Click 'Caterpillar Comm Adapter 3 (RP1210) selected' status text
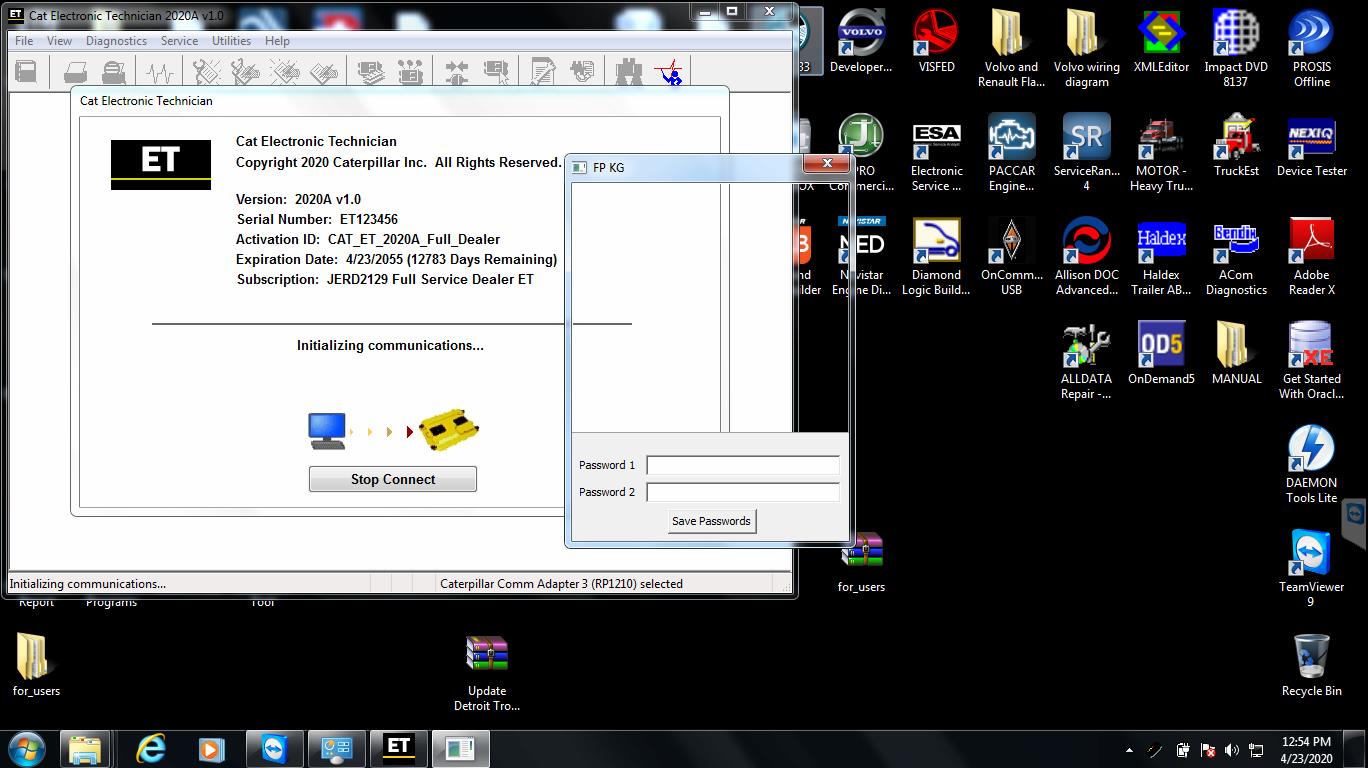1368x768 pixels. (x=561, y=584)
